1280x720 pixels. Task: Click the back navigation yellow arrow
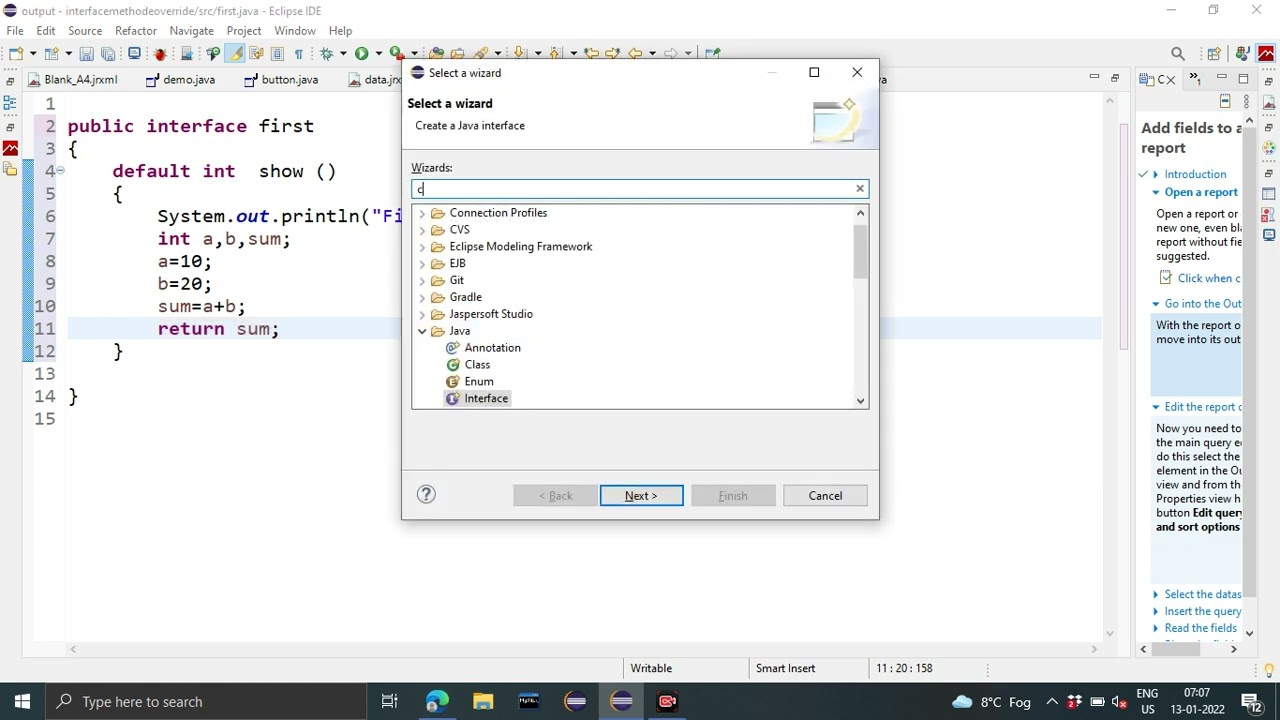635,53
